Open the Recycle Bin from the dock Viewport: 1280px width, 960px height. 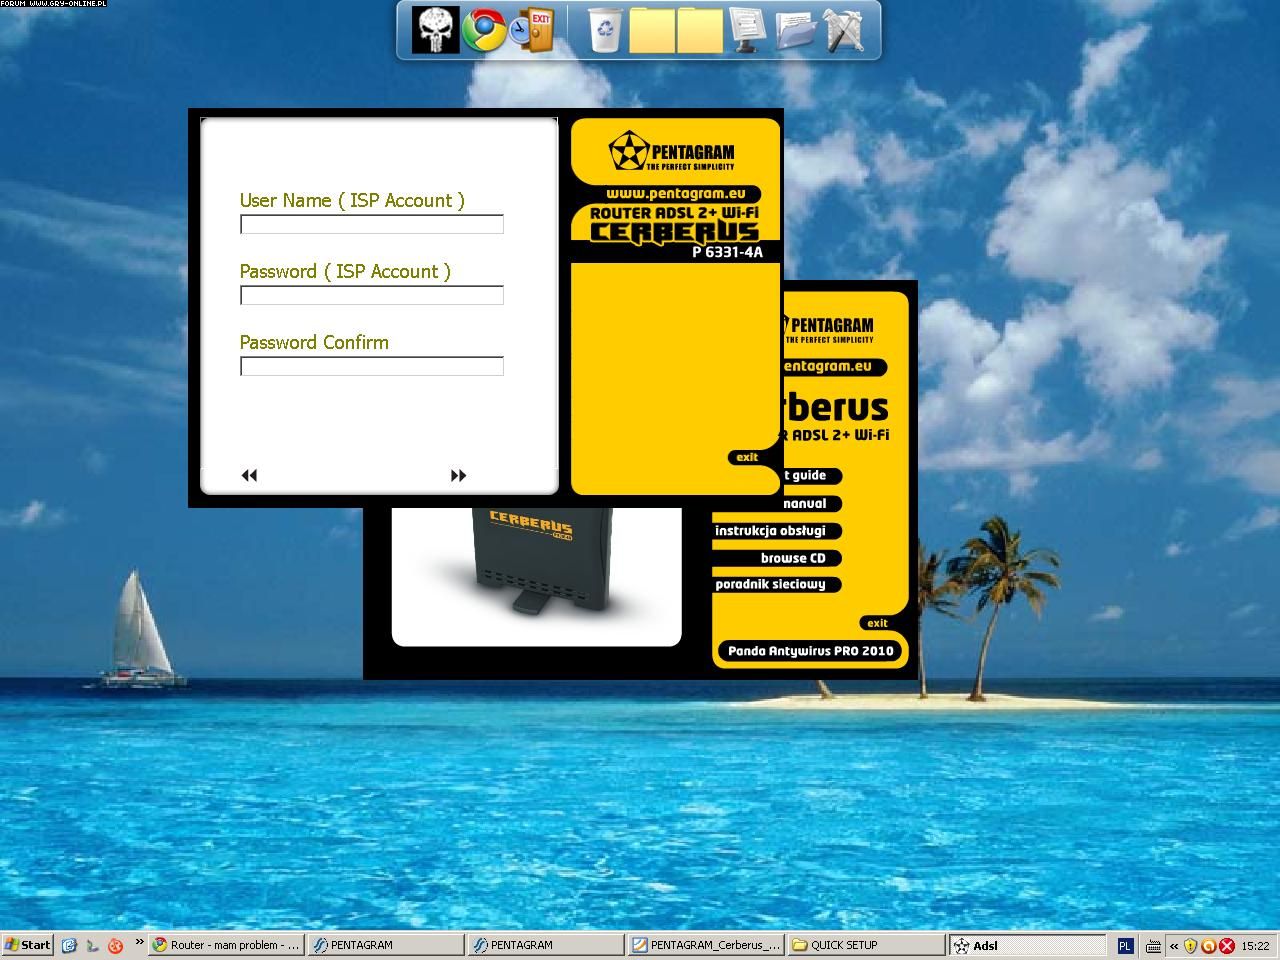(x=604, y=30)
